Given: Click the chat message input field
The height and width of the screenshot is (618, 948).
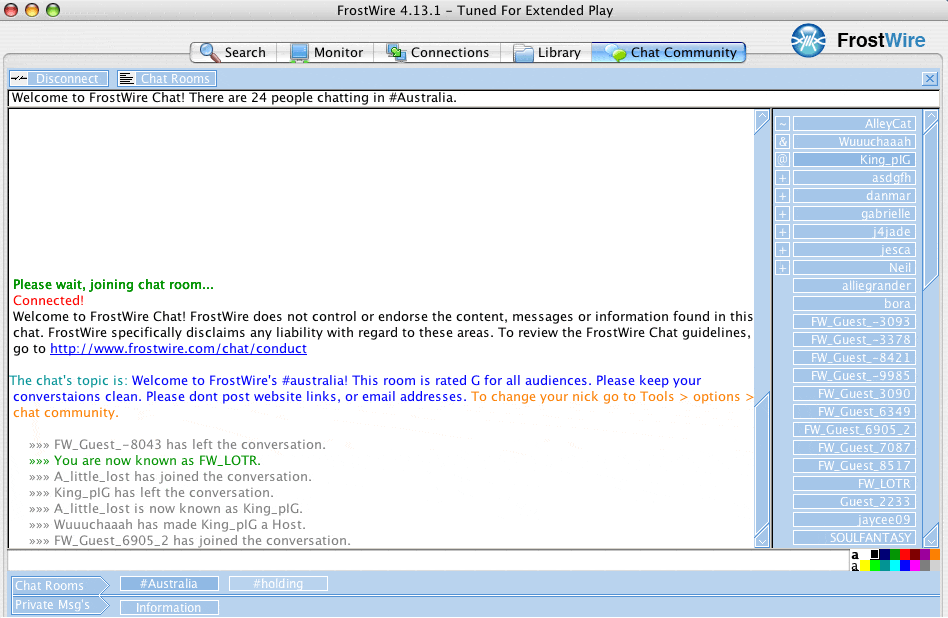Looking at the screenshot, I should click(428, 560).
